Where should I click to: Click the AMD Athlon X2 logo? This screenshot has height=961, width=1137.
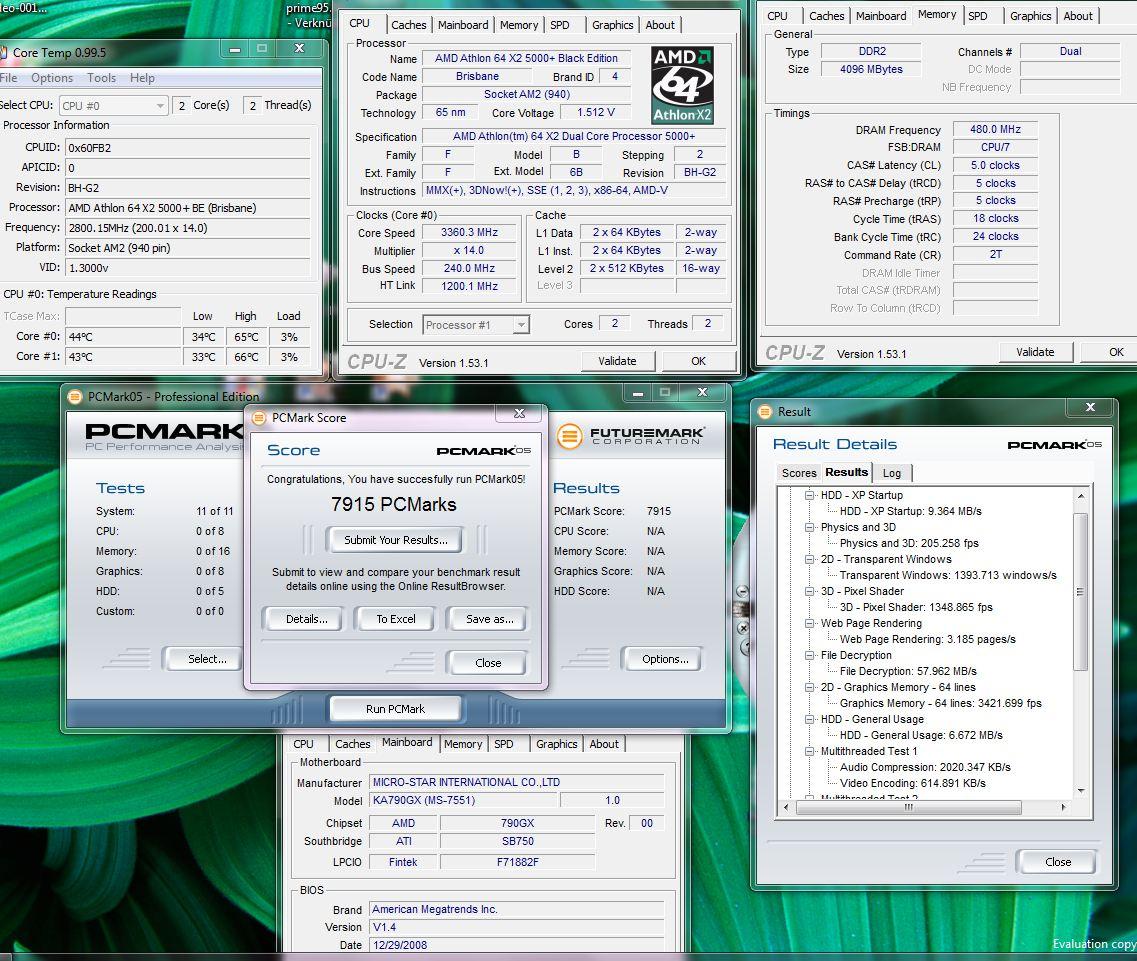[x=682, y=86]
